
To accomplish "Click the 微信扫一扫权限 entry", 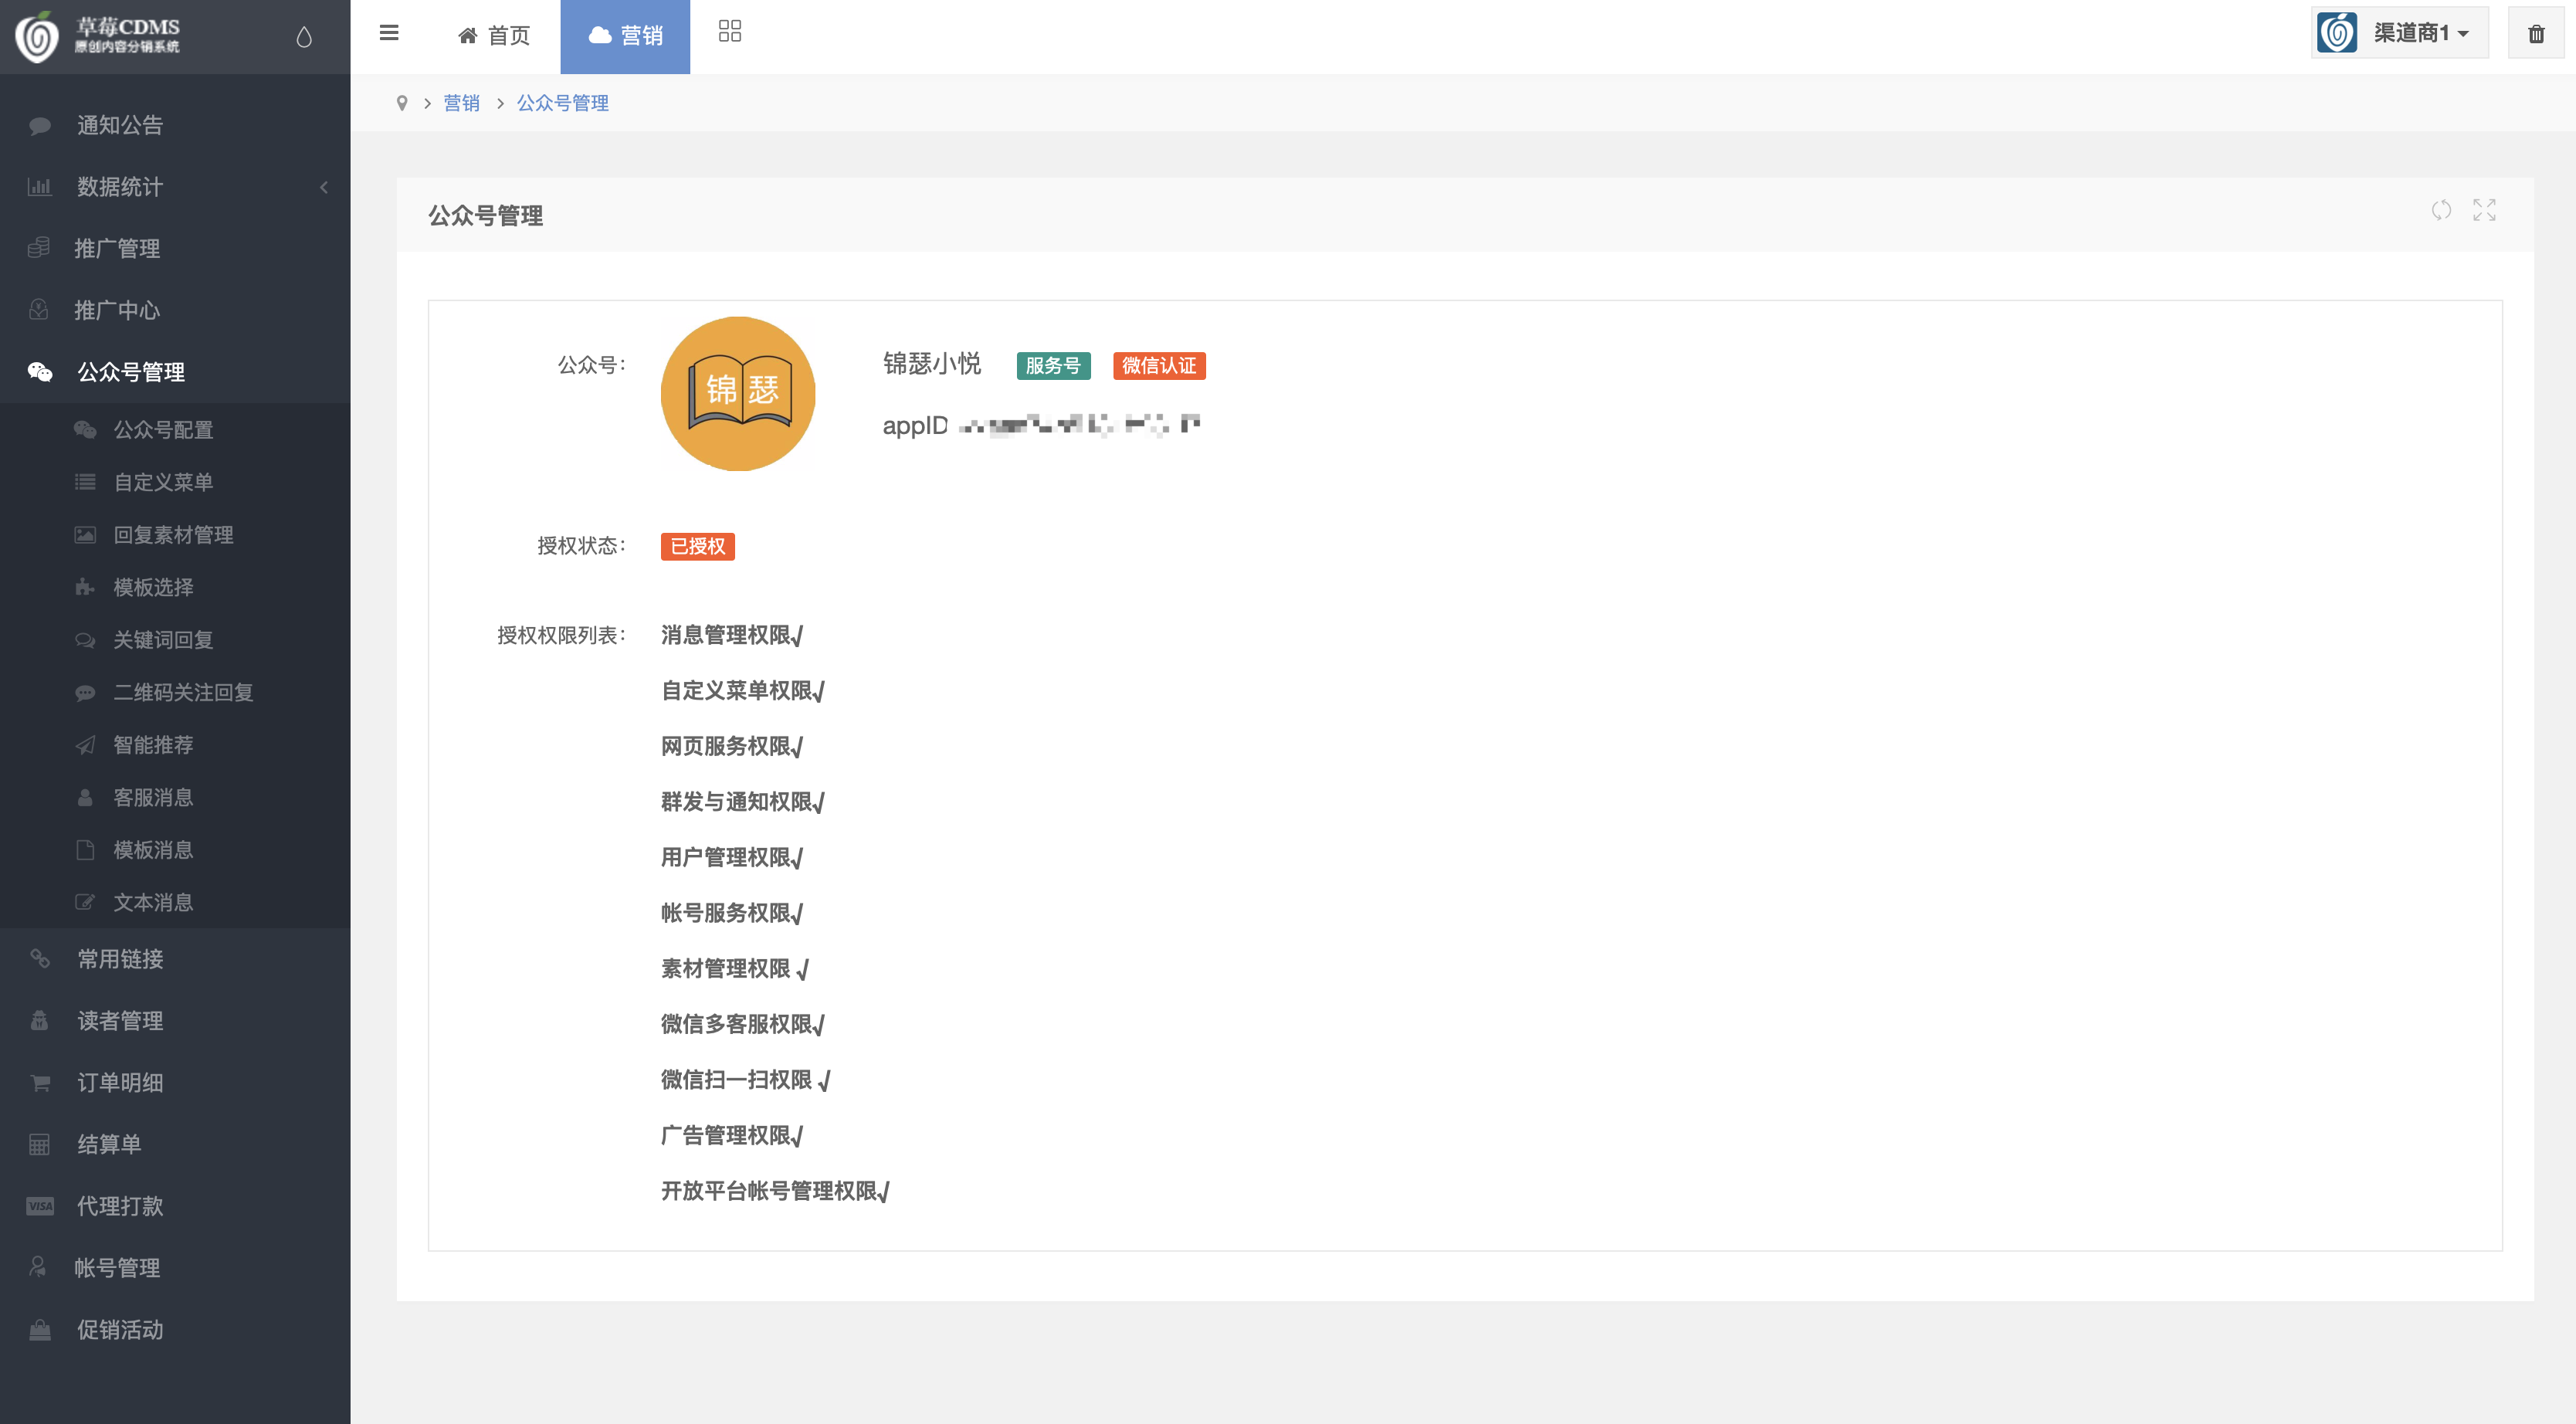I will [746, 1079].
